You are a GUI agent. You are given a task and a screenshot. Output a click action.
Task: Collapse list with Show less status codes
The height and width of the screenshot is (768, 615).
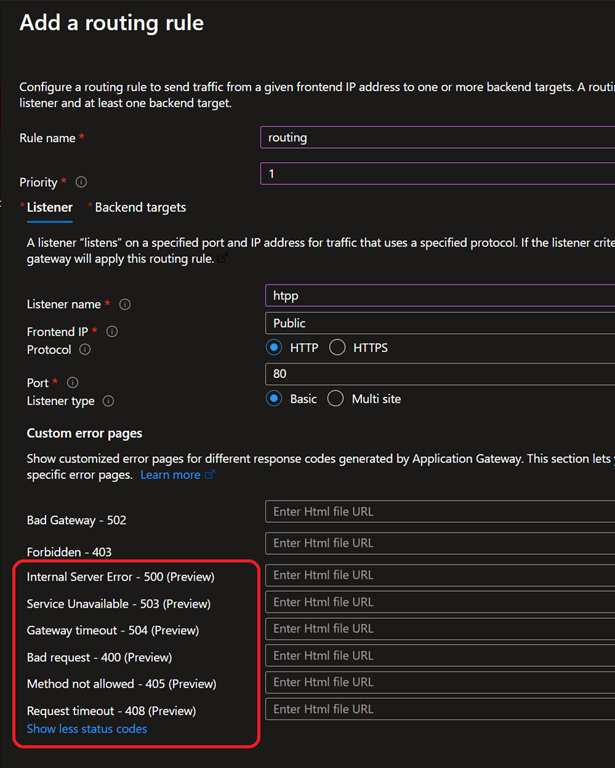click(87, 729)
